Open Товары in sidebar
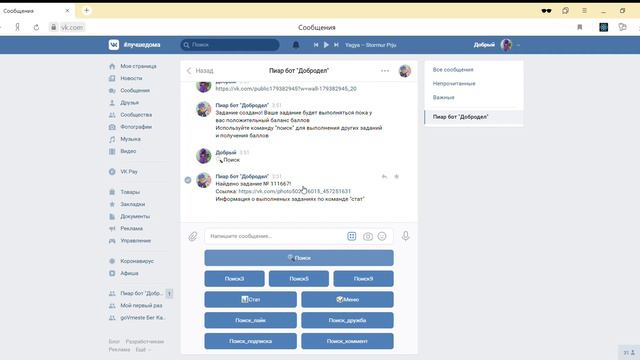Screen dimensions: 640x360 click(130, 192)
